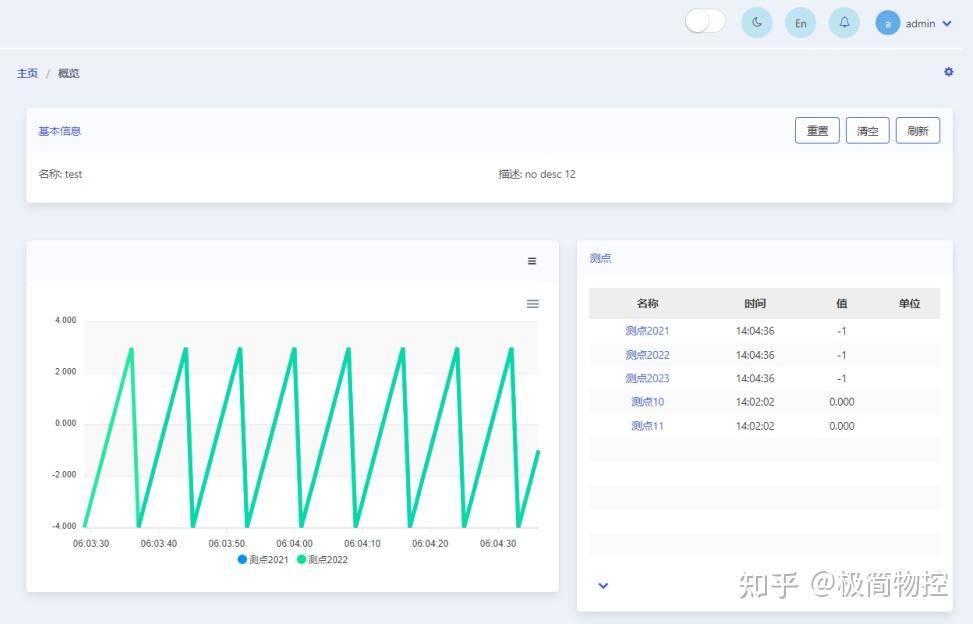Expand the 测点 panel chevron at bottom
The width and height of the screenshot is (973, 624).
pyautogui.click(x=603, y=586)
